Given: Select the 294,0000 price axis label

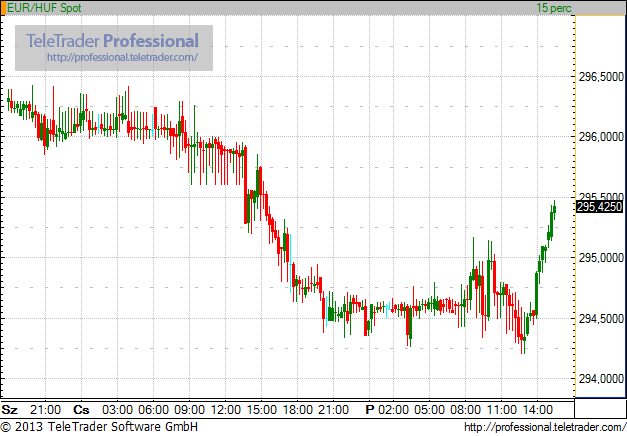Looking at the screenshot, I should click(601, 378).
